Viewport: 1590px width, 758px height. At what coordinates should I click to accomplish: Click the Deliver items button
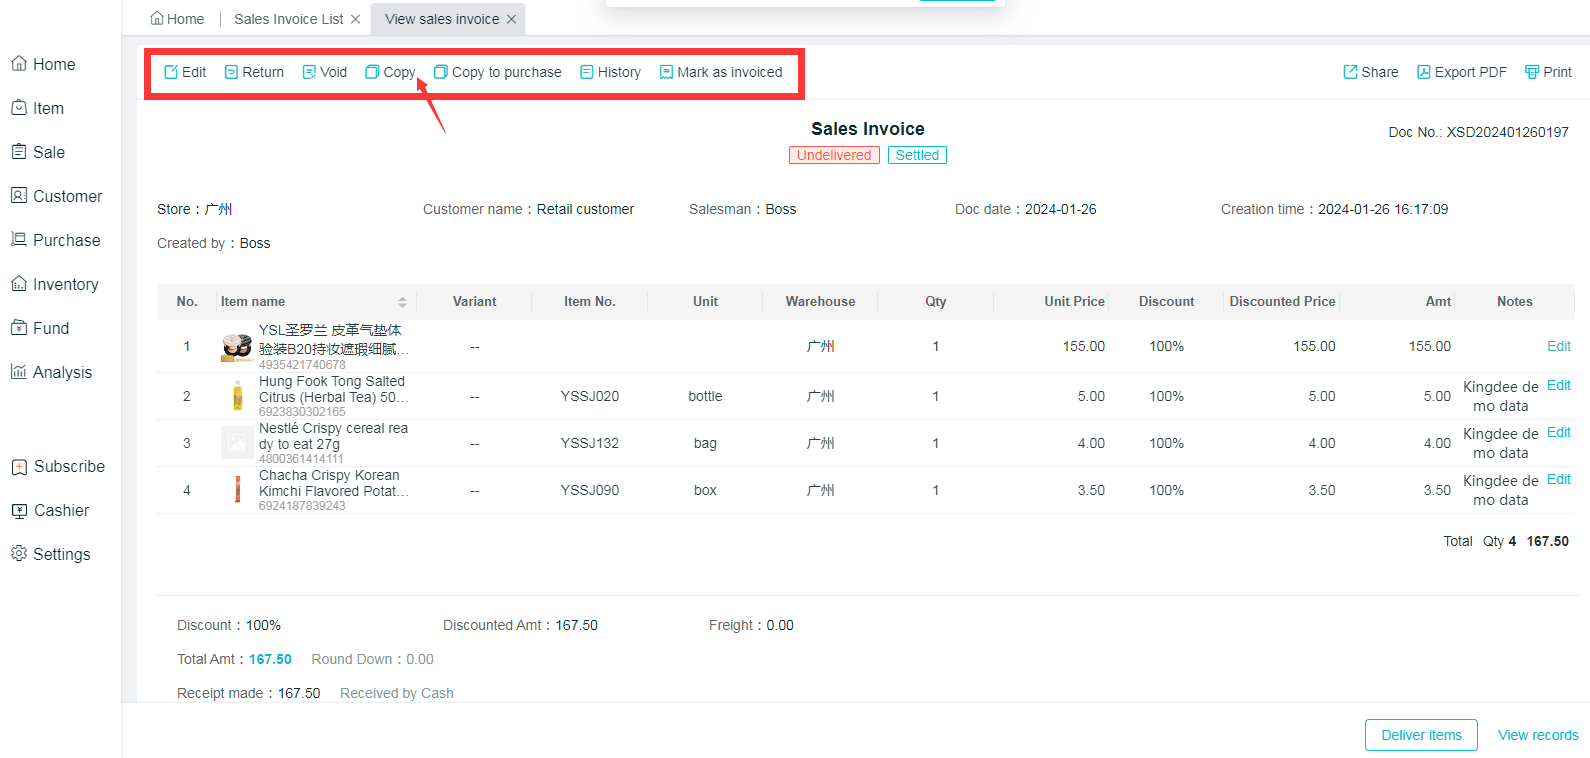(1420, 735)
